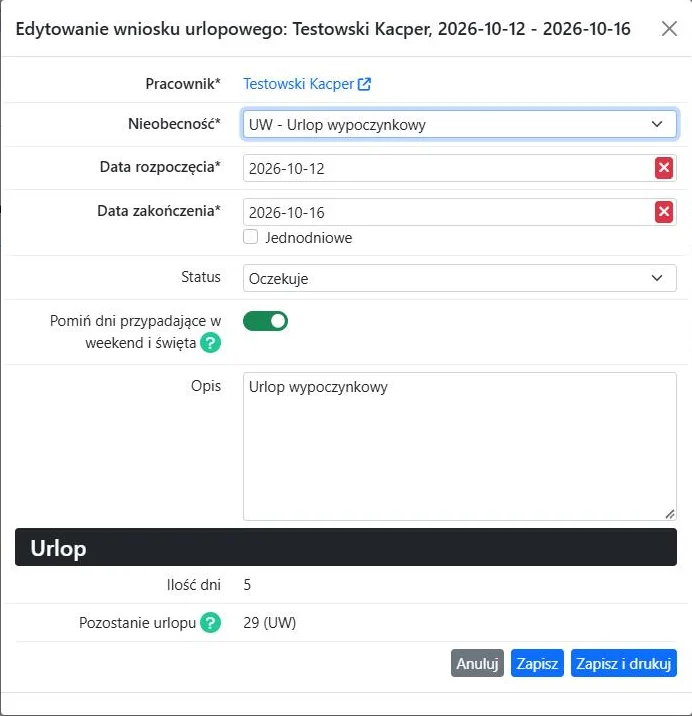Show help for skipping weekends and holidays
Image resolution: width=692 pixels, height=716 pixels.
(211, 343)
